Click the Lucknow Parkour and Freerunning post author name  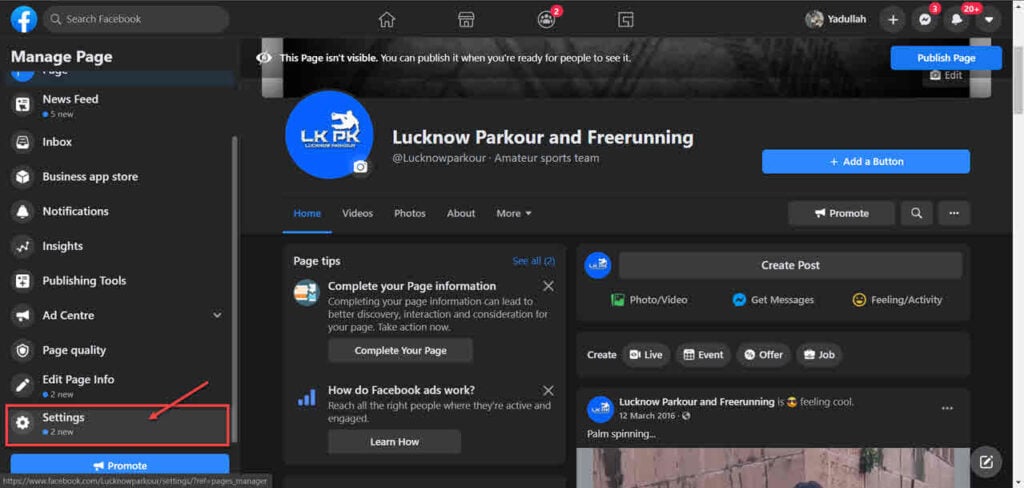(x=696, y=402)
